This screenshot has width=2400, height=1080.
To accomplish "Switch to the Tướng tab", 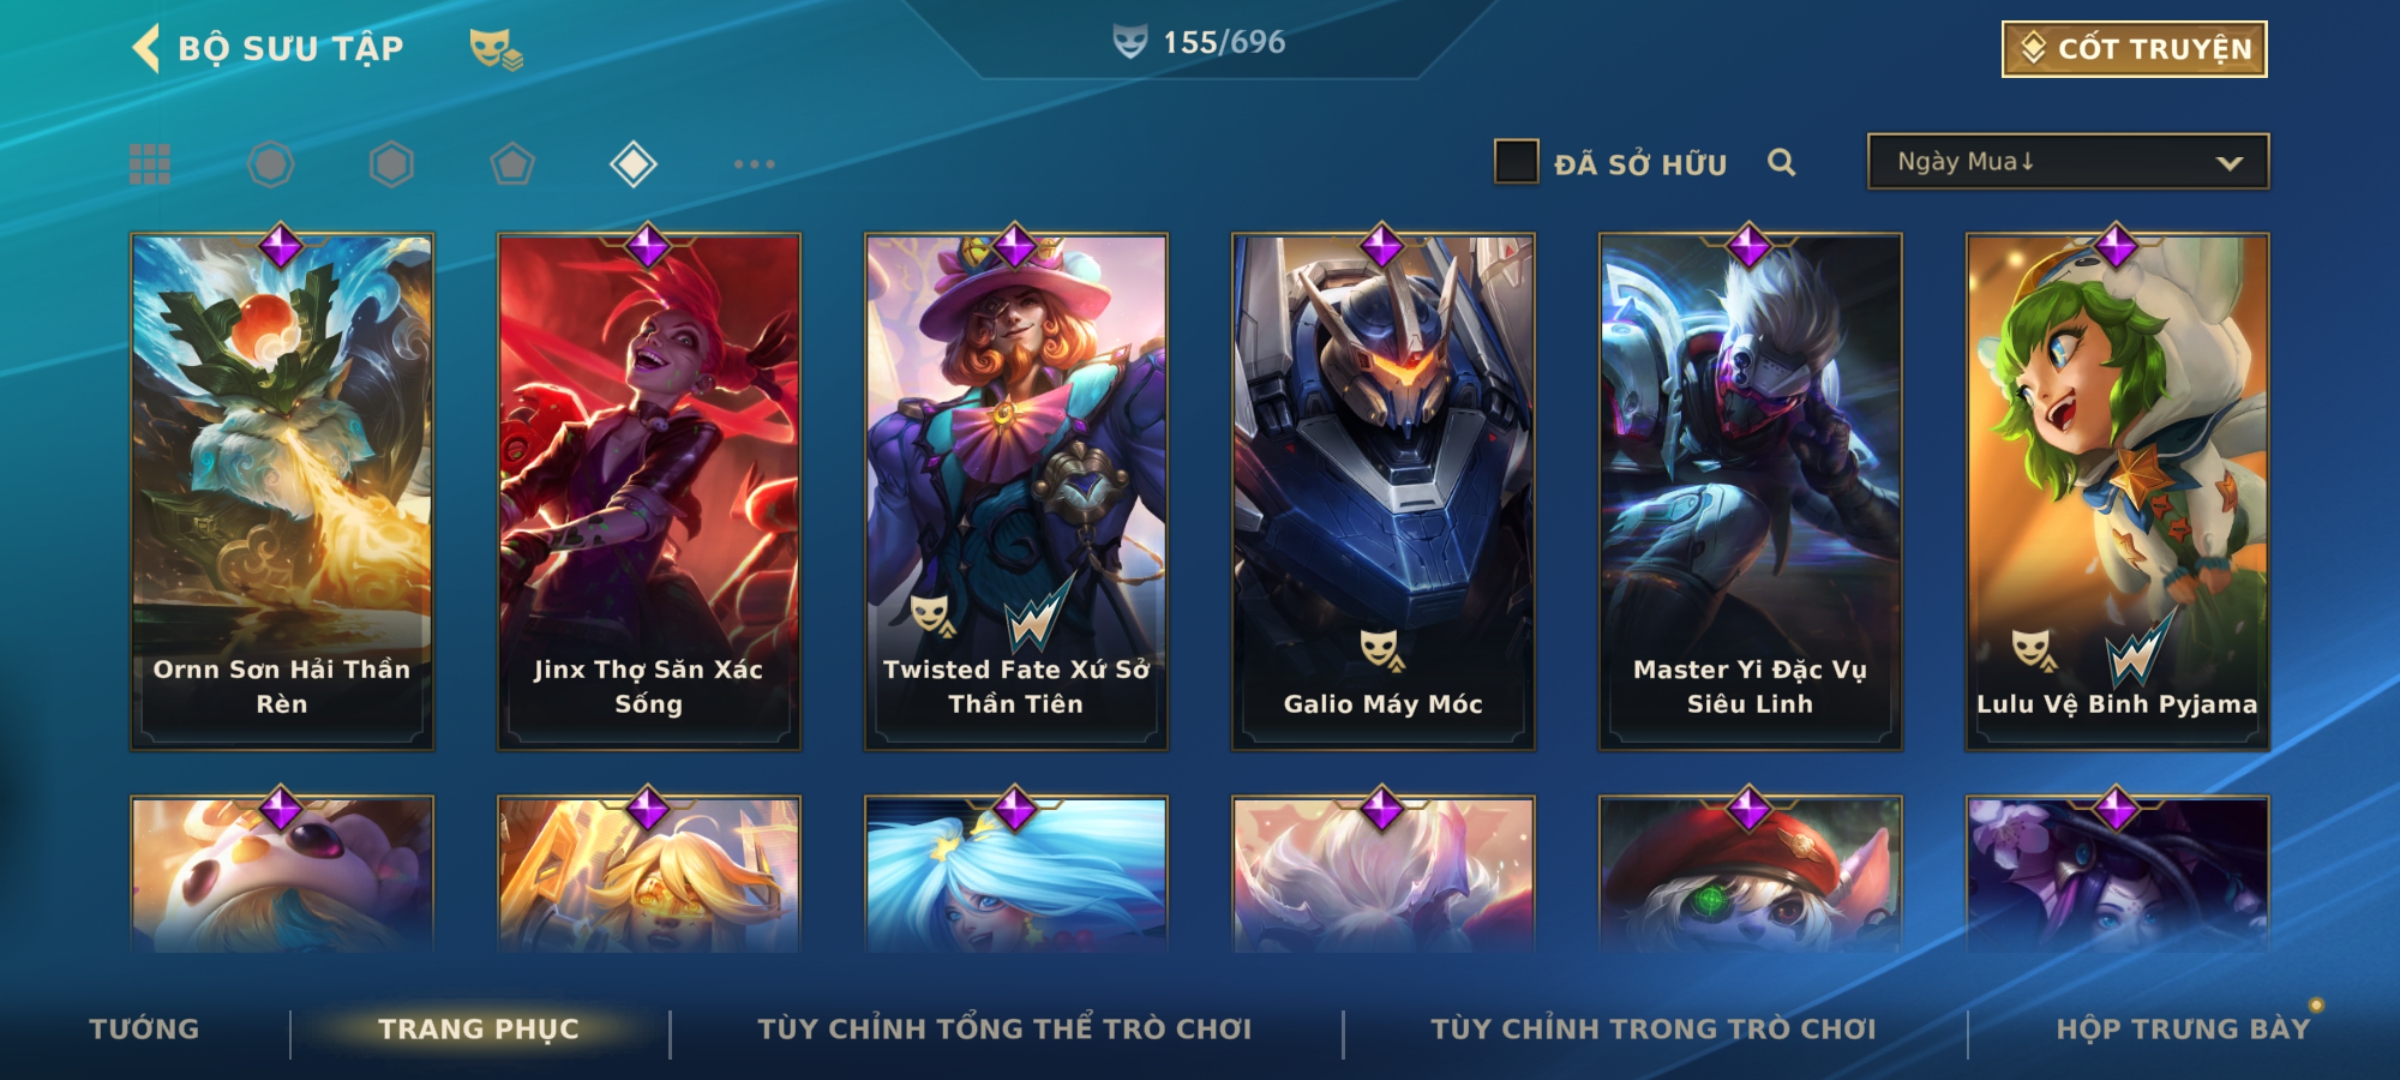I will coord(144,1029).
